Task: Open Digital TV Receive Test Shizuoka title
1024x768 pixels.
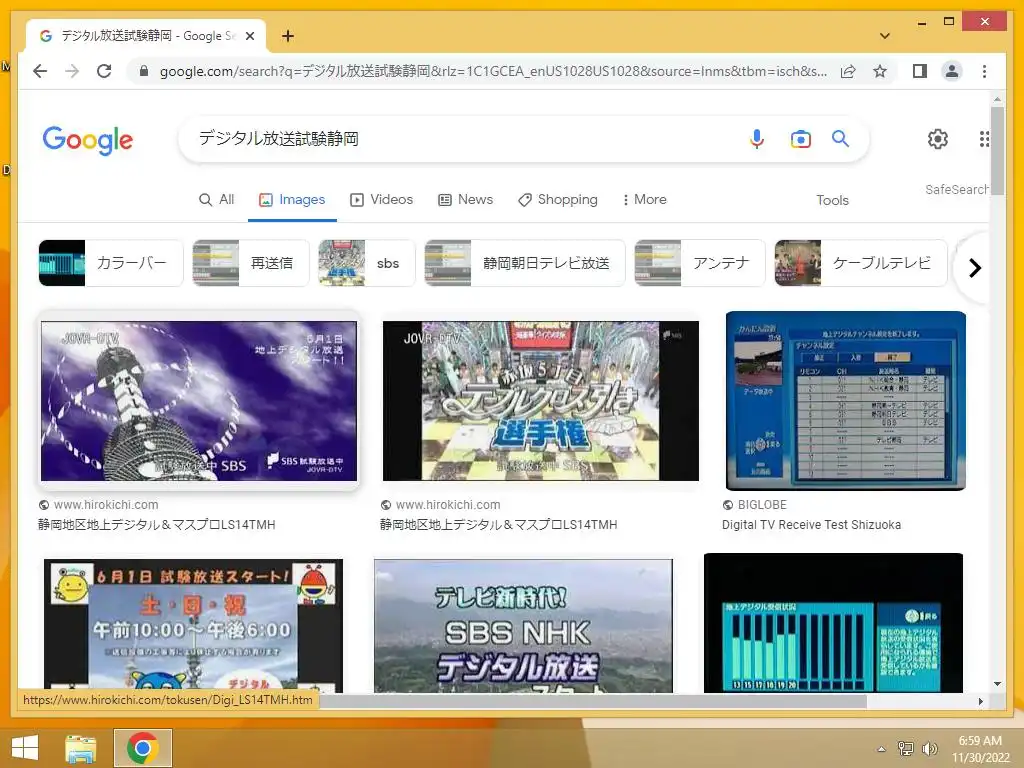Action: [x=811, y=525]
